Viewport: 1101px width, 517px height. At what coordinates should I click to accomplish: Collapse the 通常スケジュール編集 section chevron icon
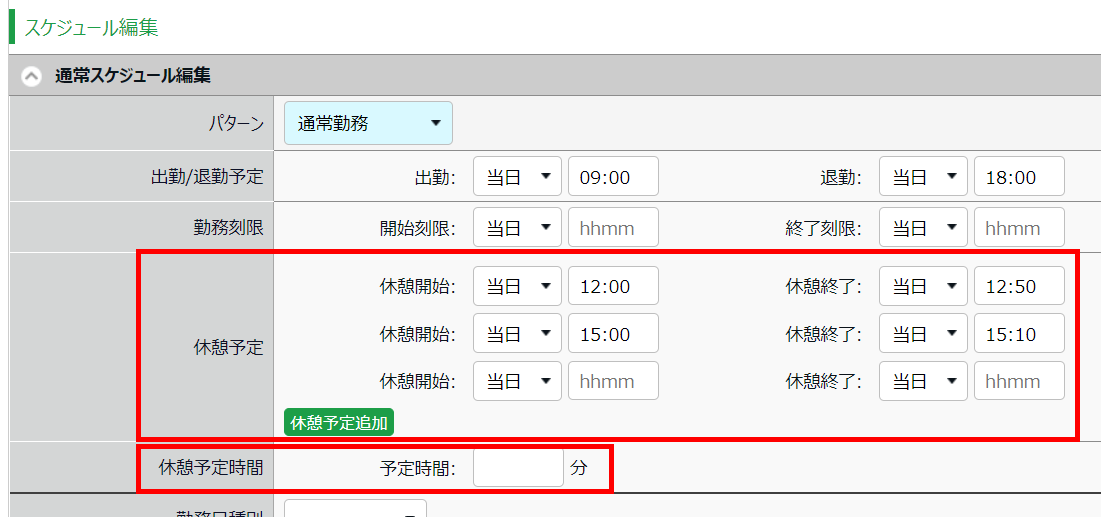[x=32, y=76]
